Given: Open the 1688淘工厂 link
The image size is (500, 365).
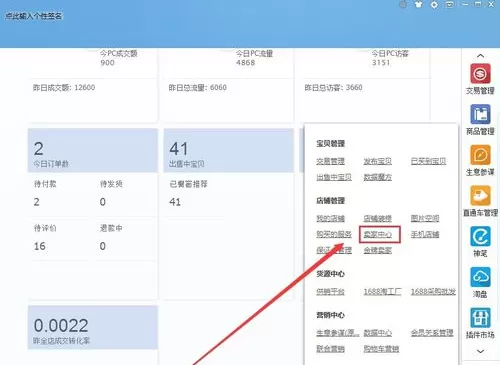Looking at the screenshot, I should pyautogui.click(x=383, y=291).
